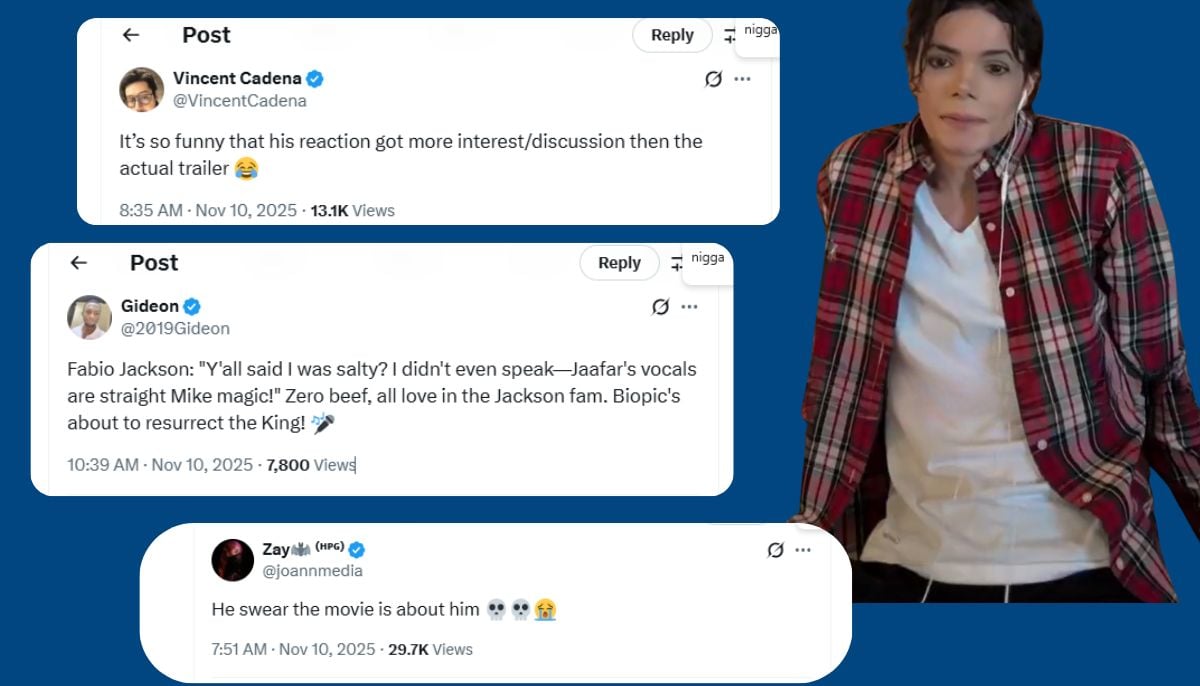Open Grok icon on Zay post
This screenshot has width=1200, height=686.
coord(775,550)
